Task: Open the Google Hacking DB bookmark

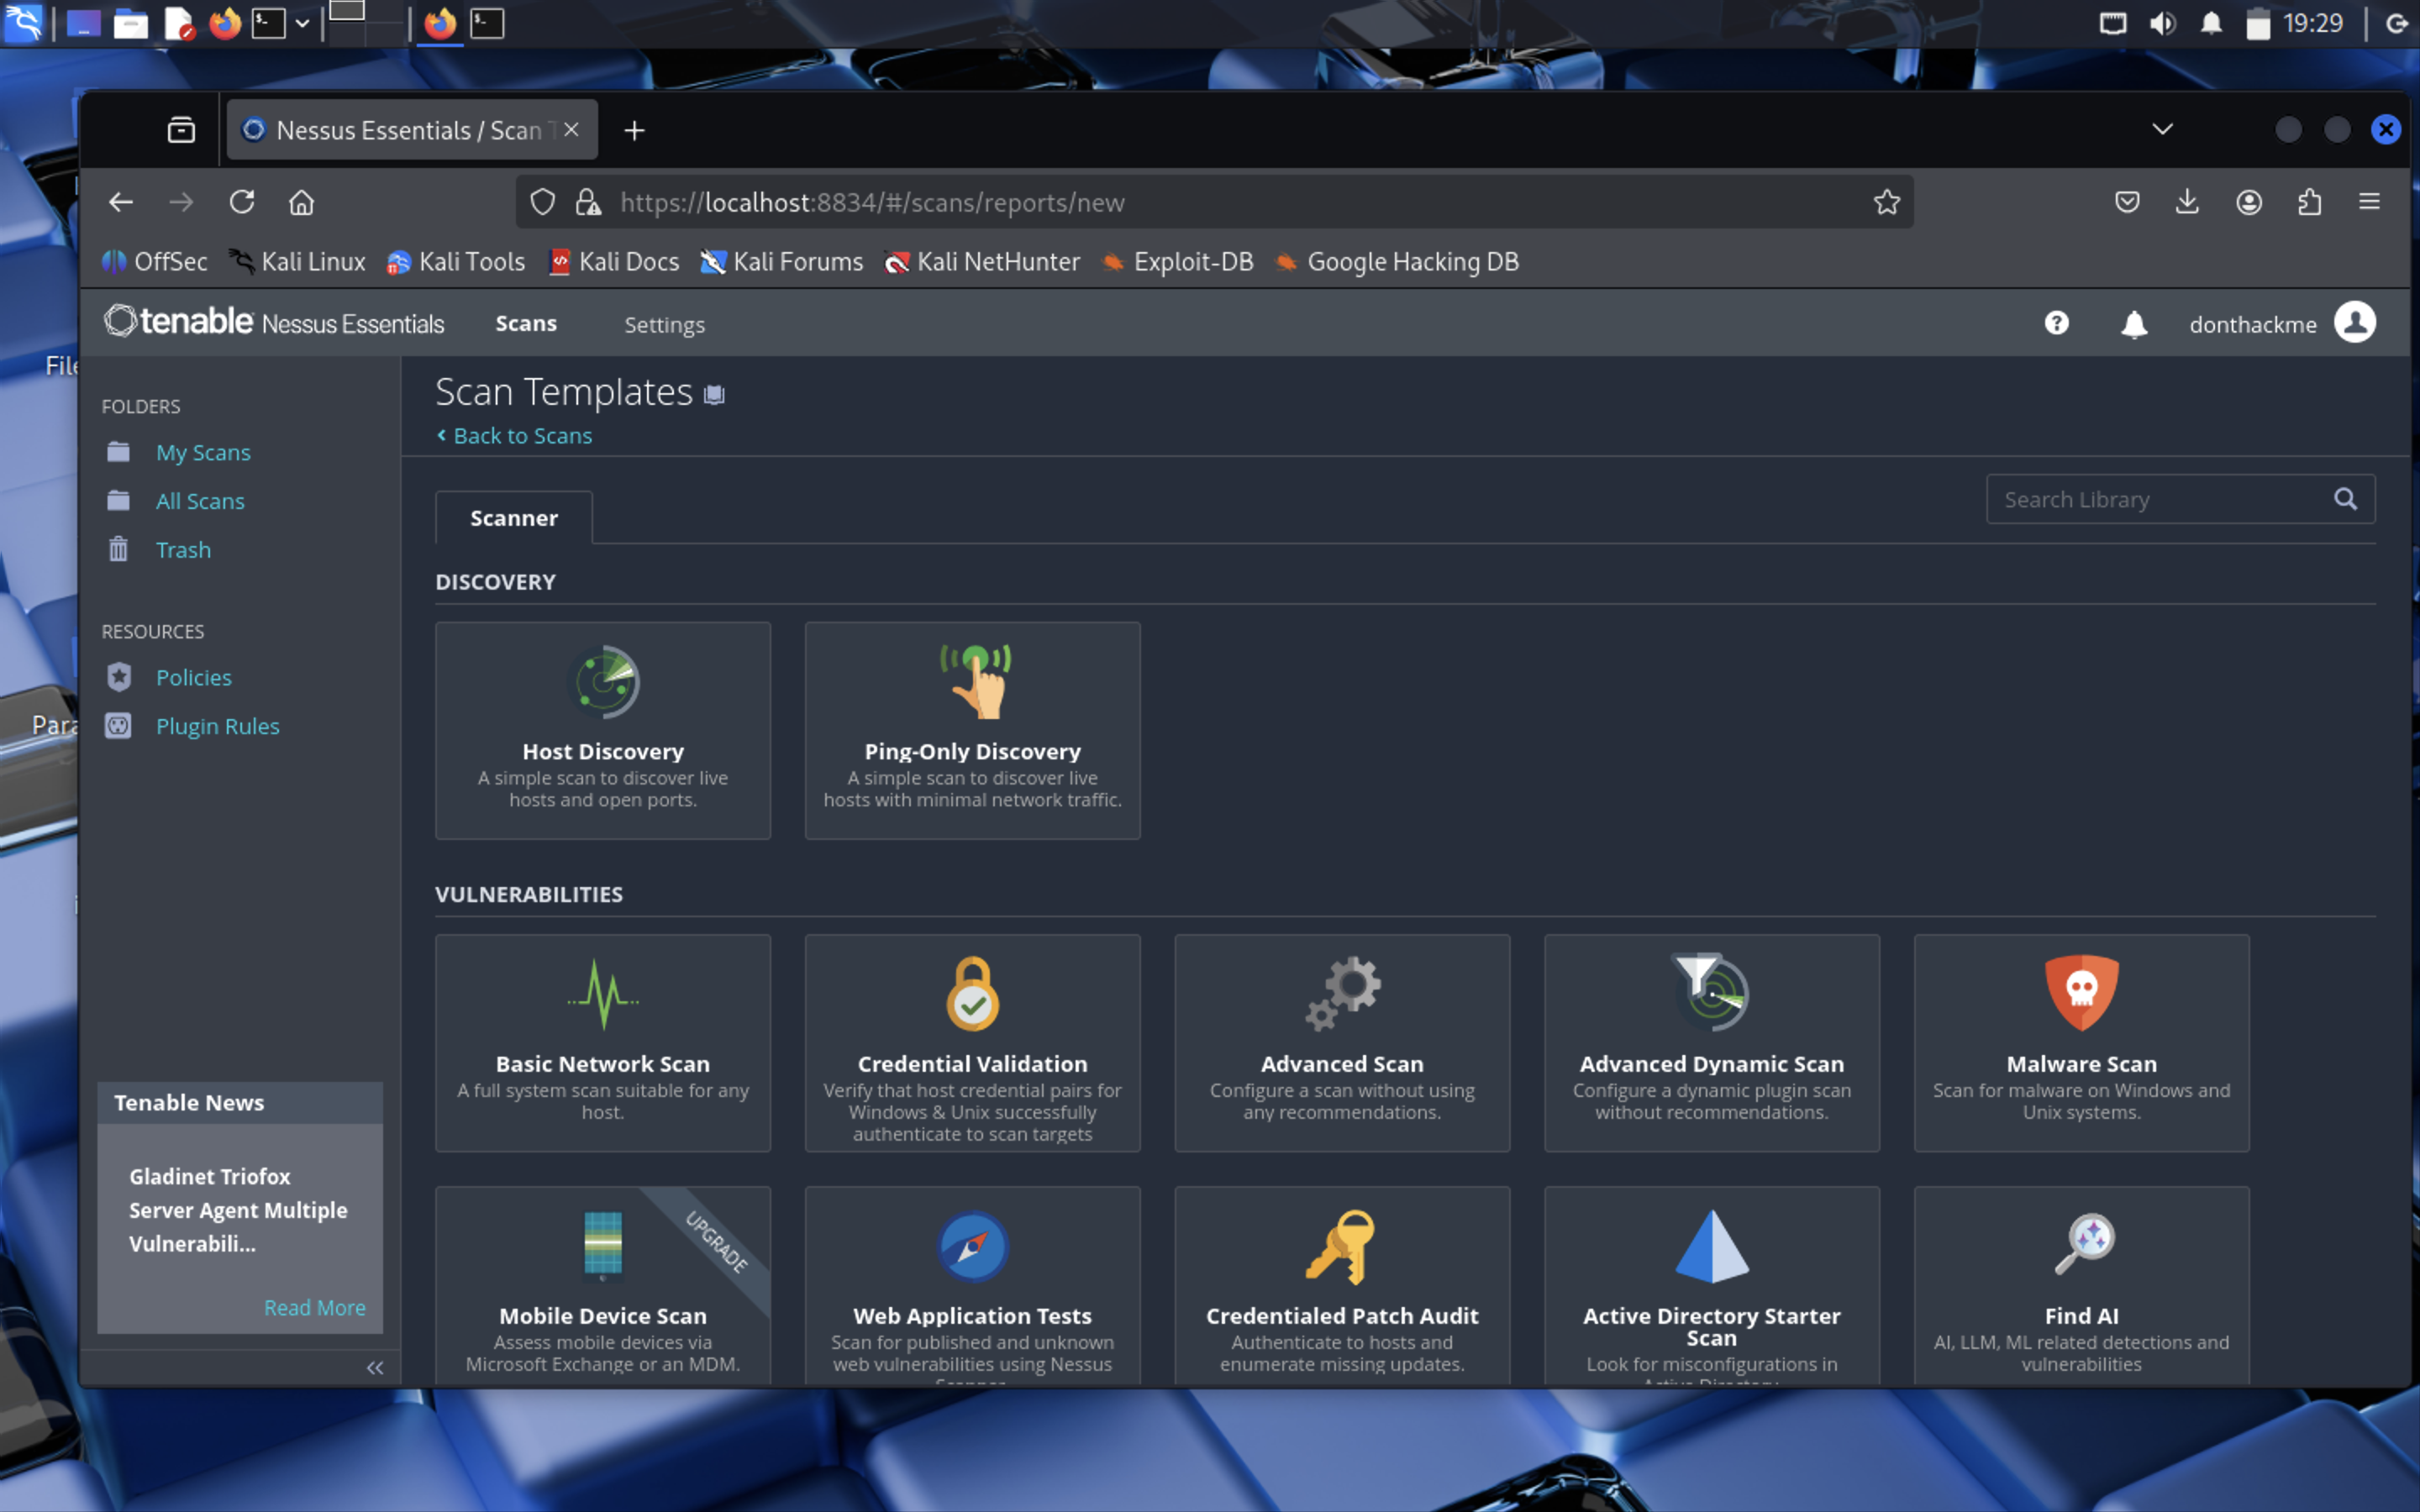Action: pyautogui.click(x=1397, y=262)
